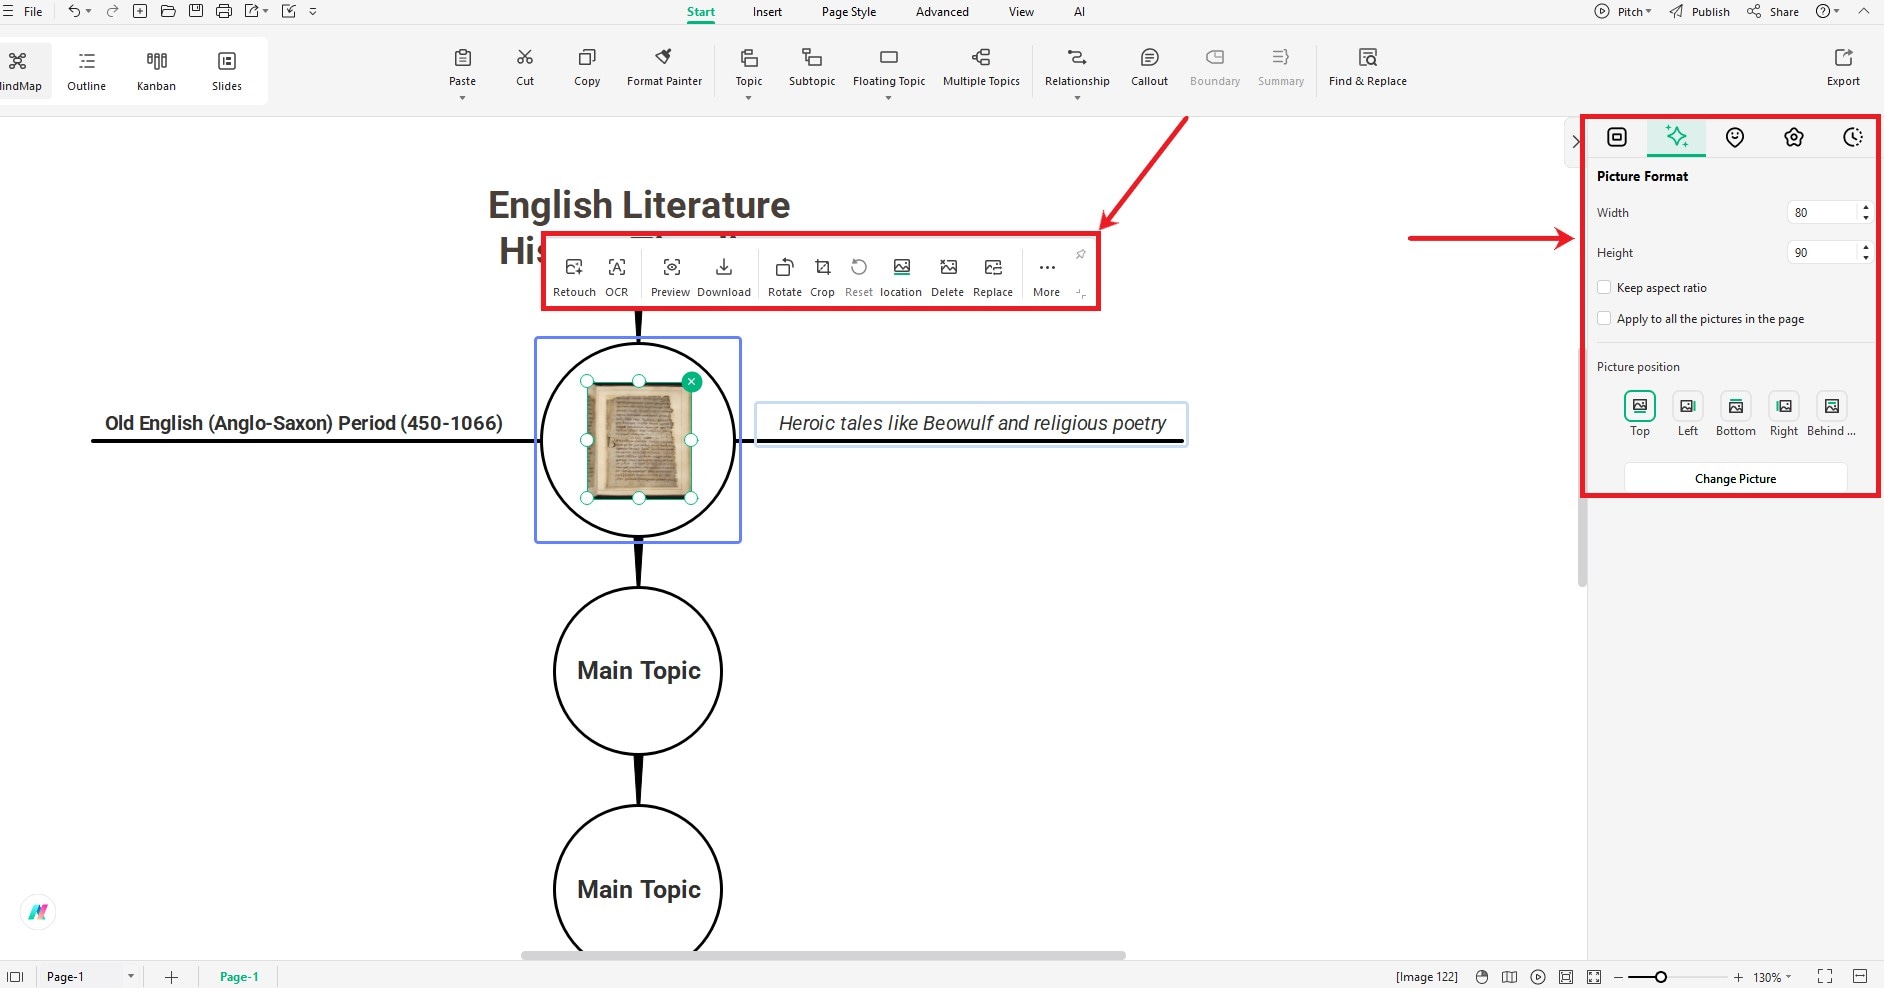Open the Undo history dropdown
The height and width of the screenshot is (988, 1884).
(x=89, y=11)
